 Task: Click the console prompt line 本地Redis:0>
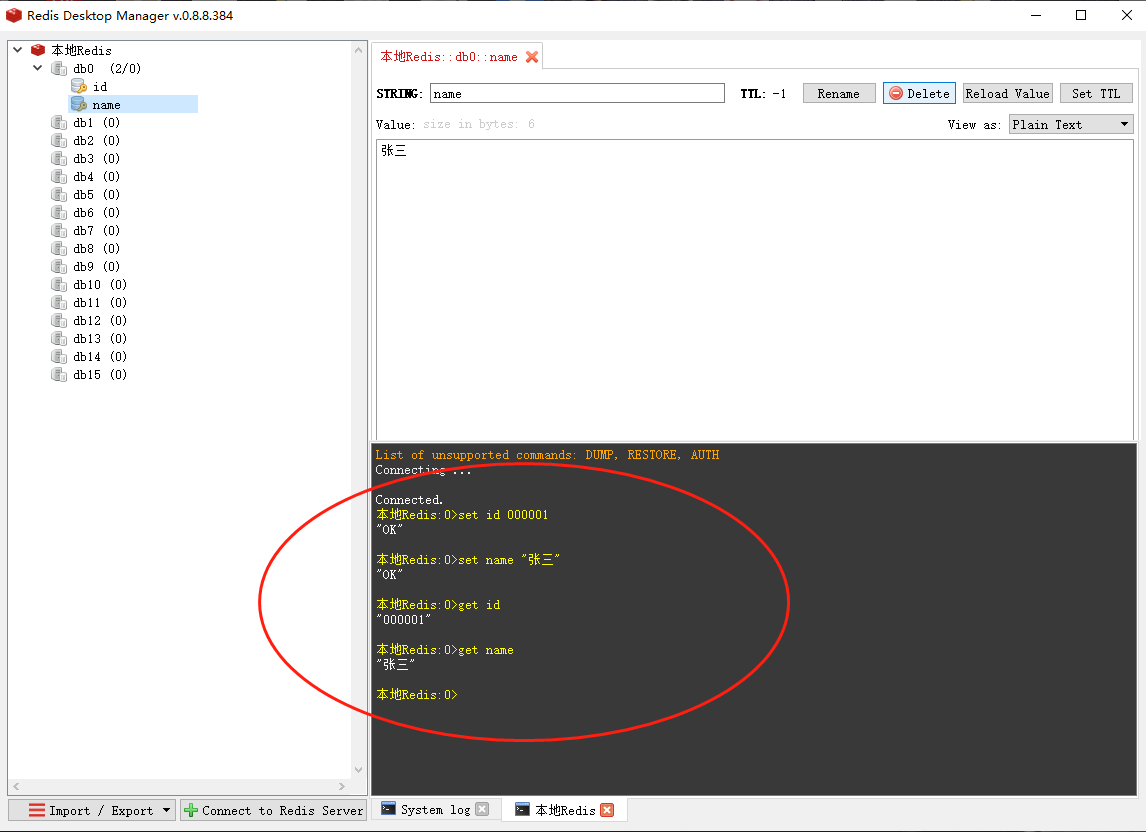click(x=417, y=695)
